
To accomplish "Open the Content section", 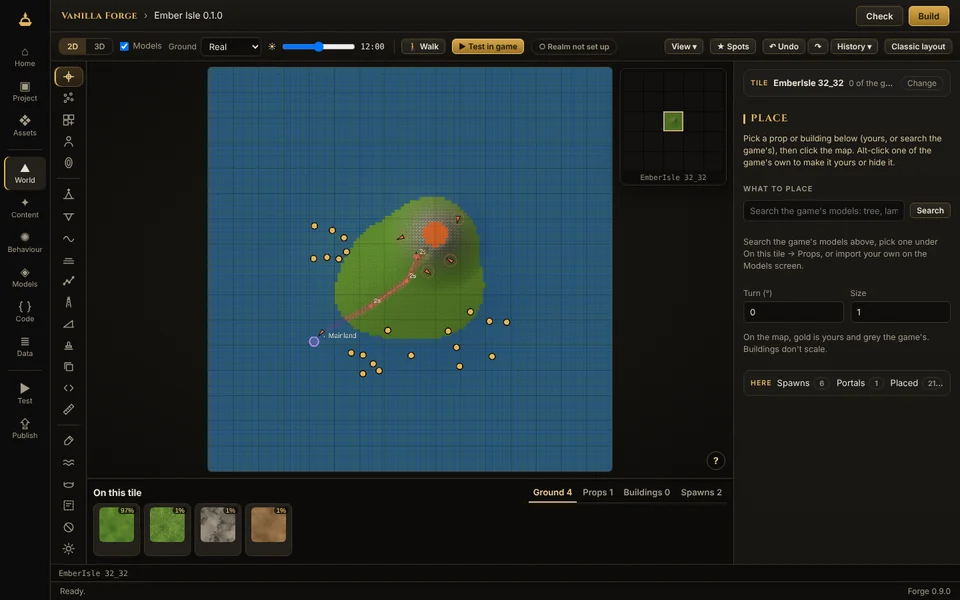I will (25, 208).
